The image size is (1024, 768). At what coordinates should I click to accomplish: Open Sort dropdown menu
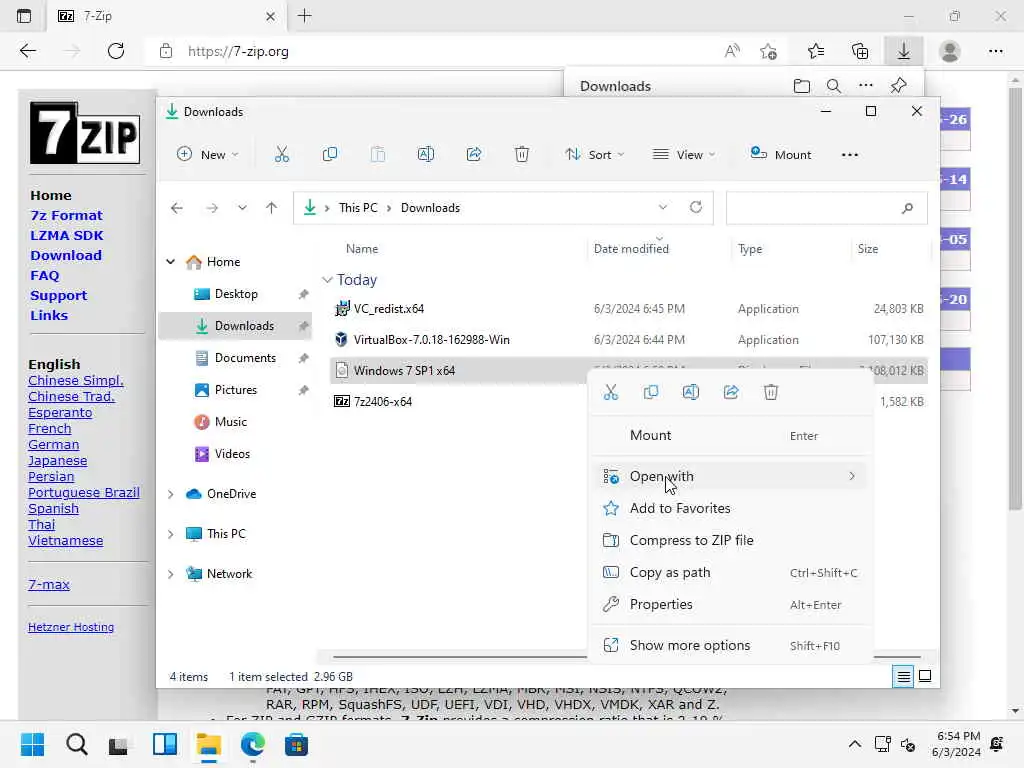click(595, 155)
